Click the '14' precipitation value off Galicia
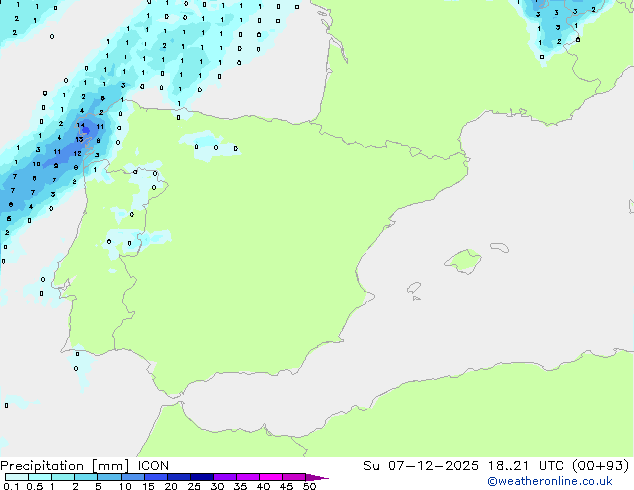The width and height of the screenshot is (634, 490). (80, 125)
